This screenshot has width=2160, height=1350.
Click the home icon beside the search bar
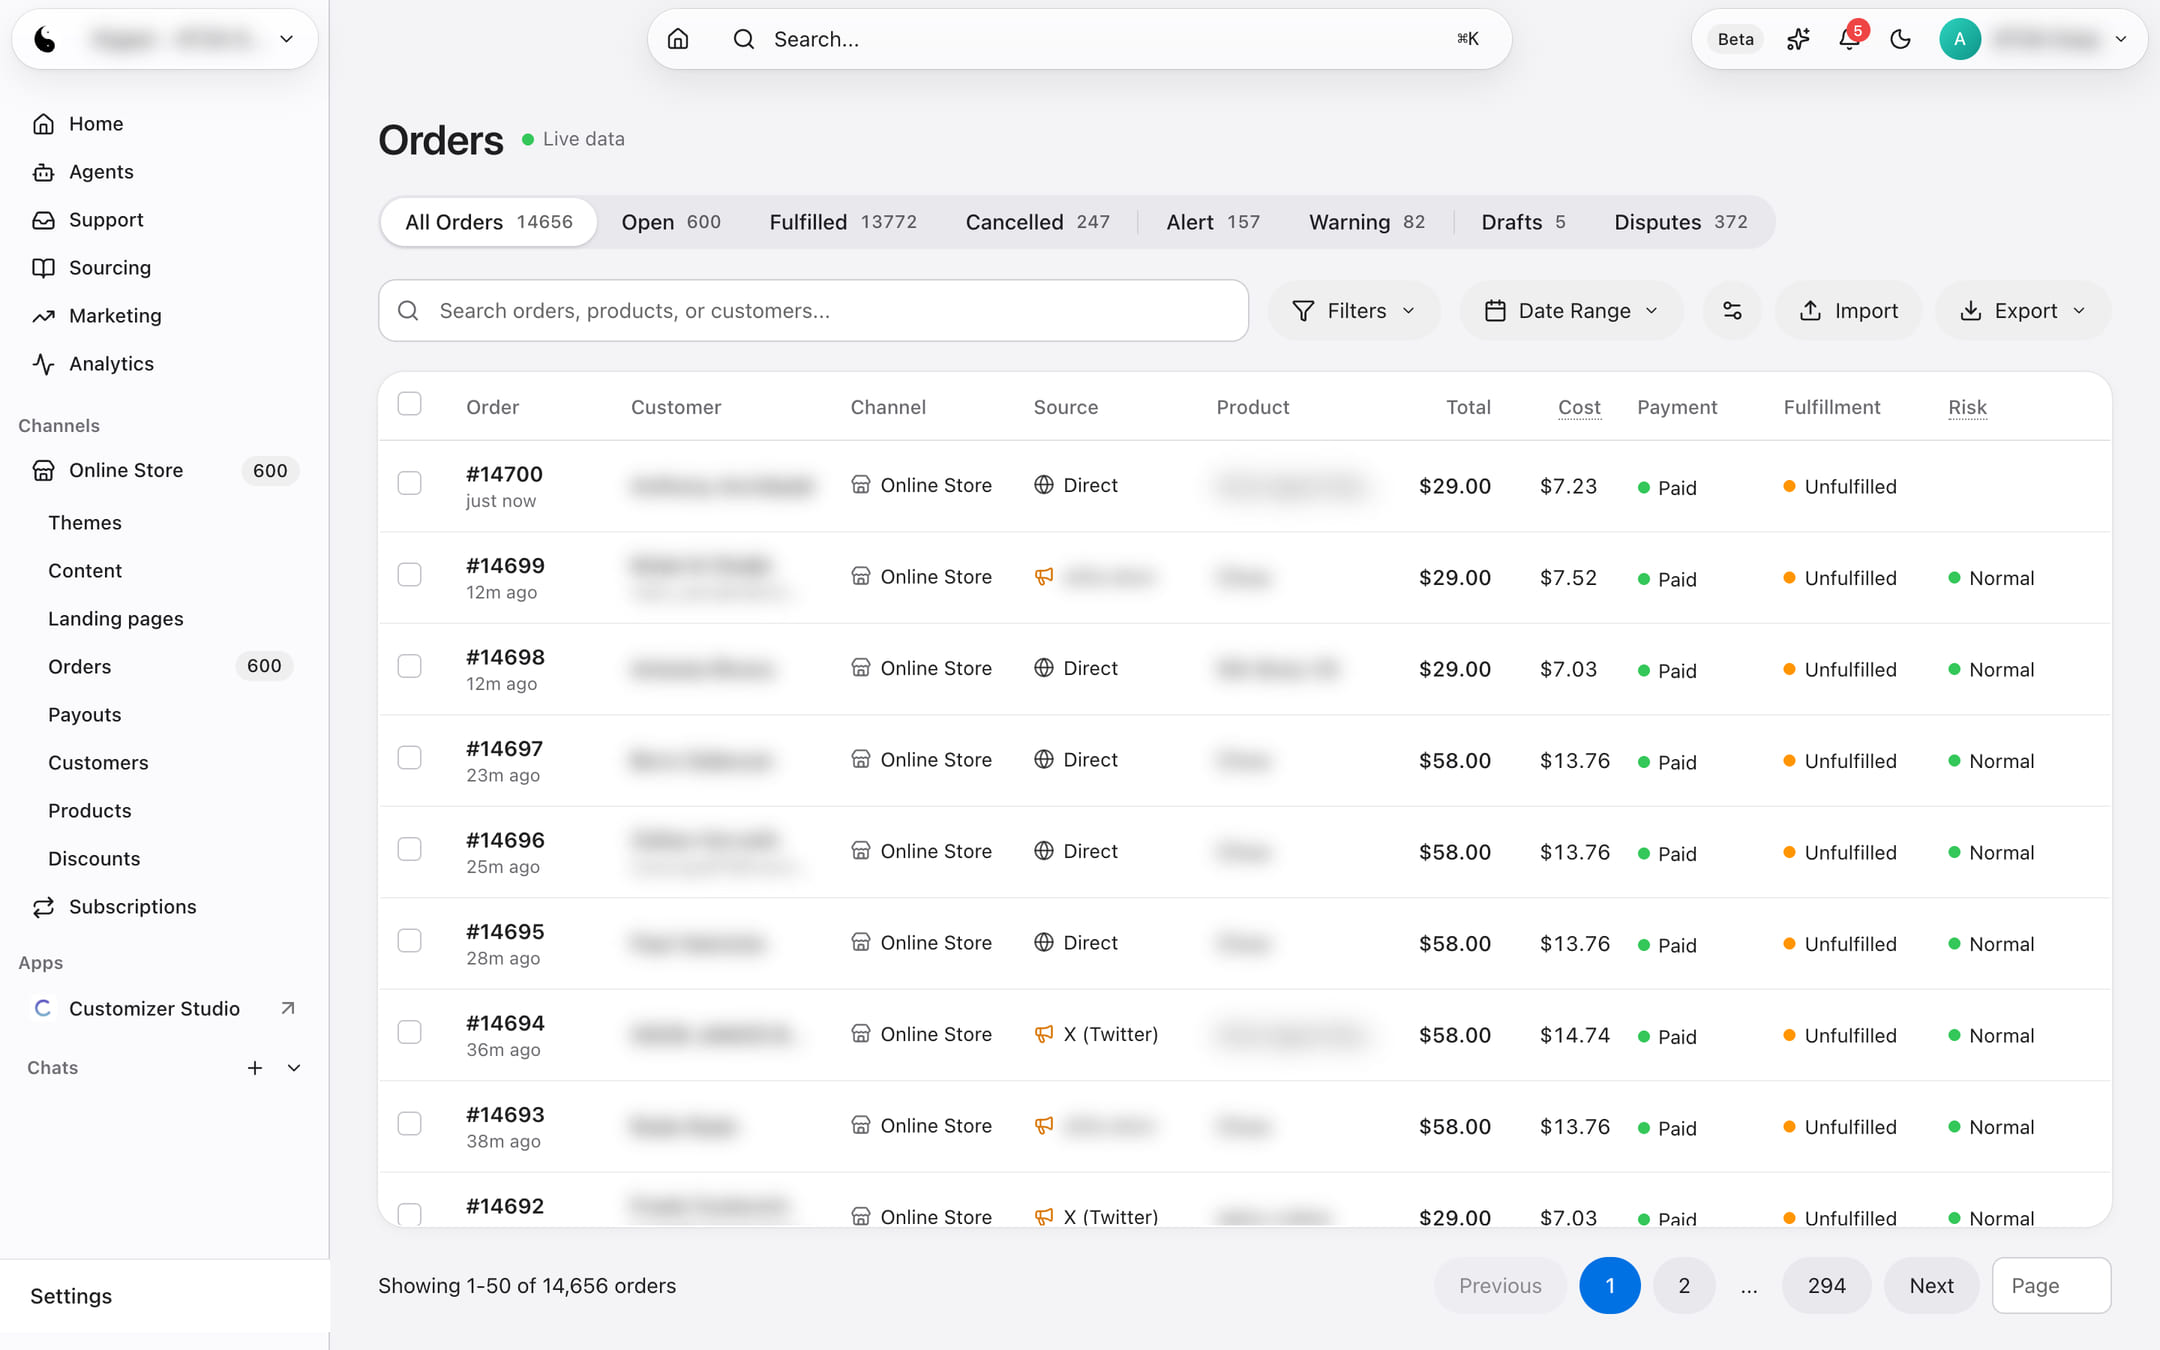click(678, 39)
